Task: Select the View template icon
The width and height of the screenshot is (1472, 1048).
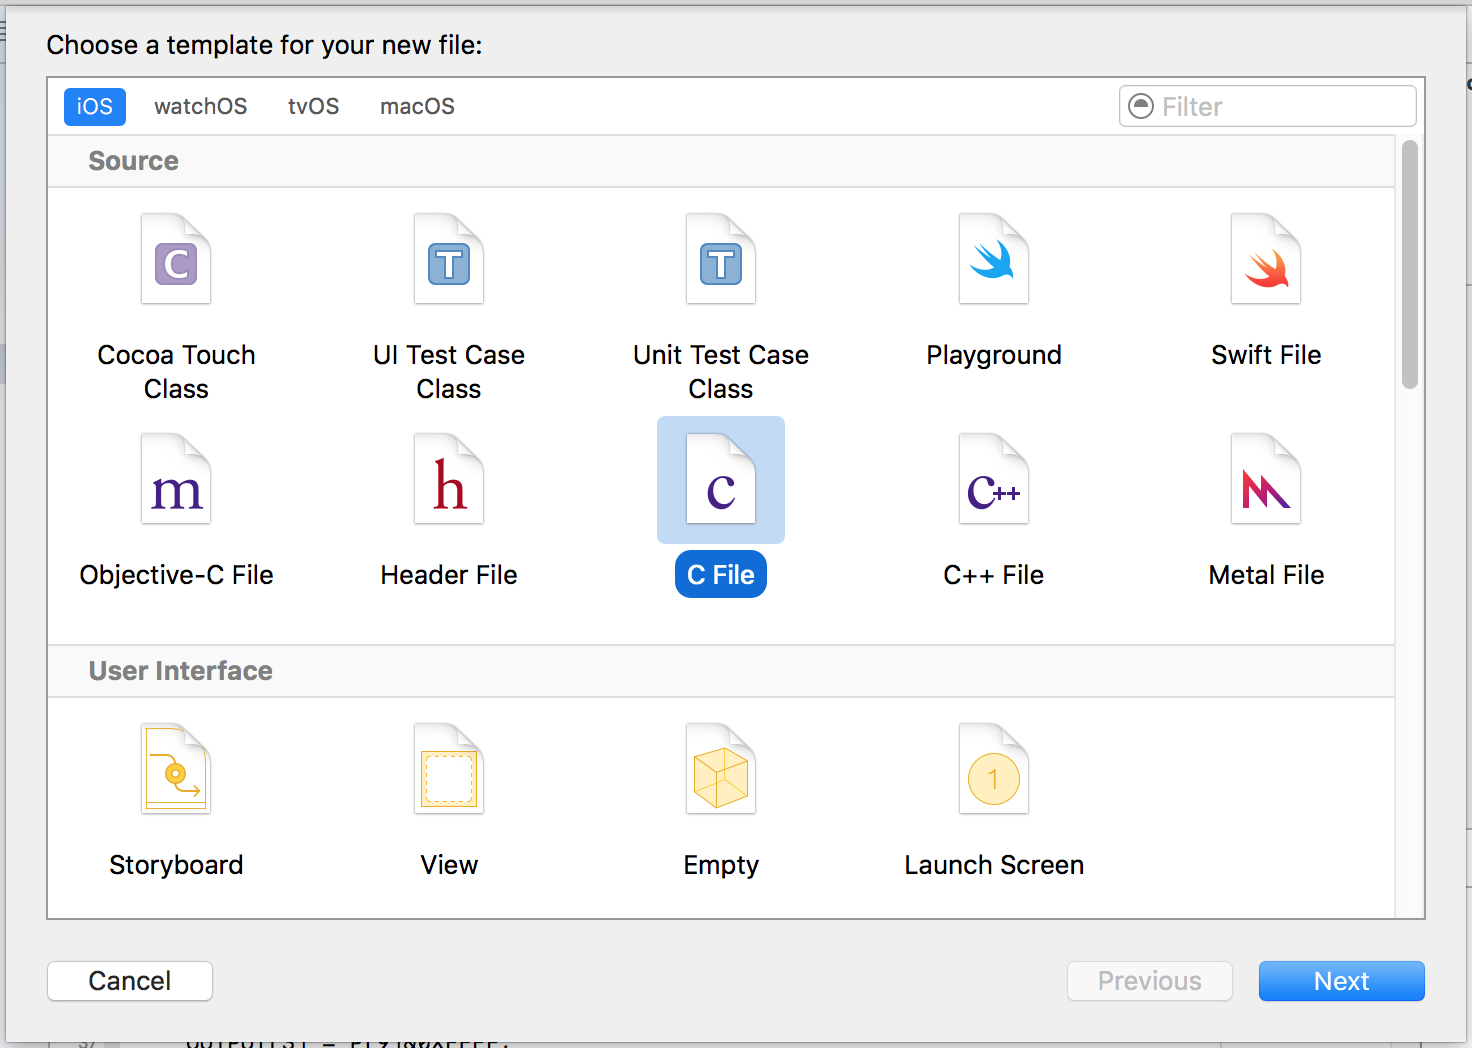Action: tap(449, 769)
